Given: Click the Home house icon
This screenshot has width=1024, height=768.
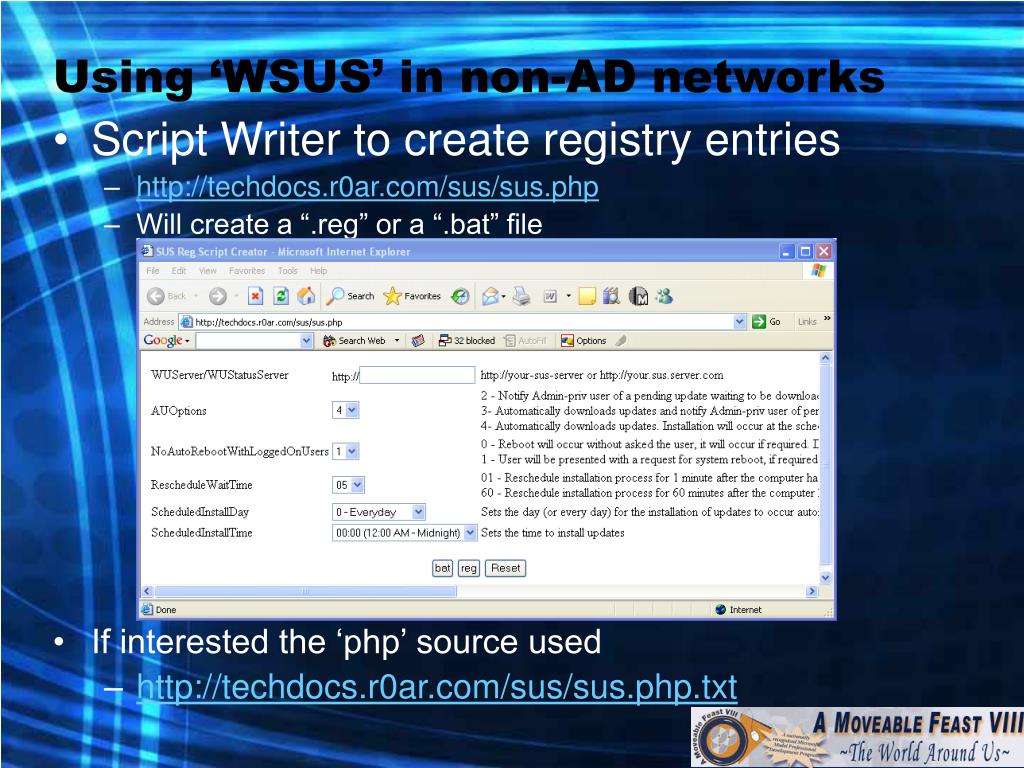Looking at the screenshot, I should click(x=306, y=296).
